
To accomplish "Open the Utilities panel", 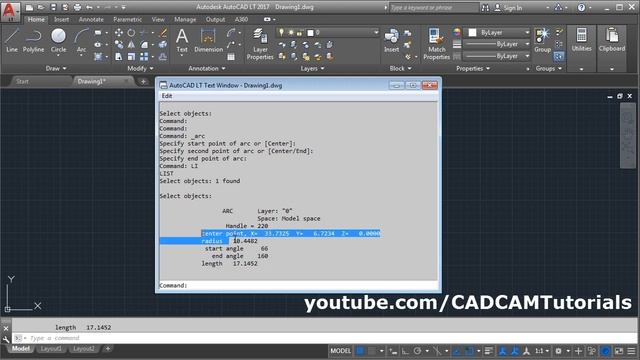I will (x=581, y=41).
